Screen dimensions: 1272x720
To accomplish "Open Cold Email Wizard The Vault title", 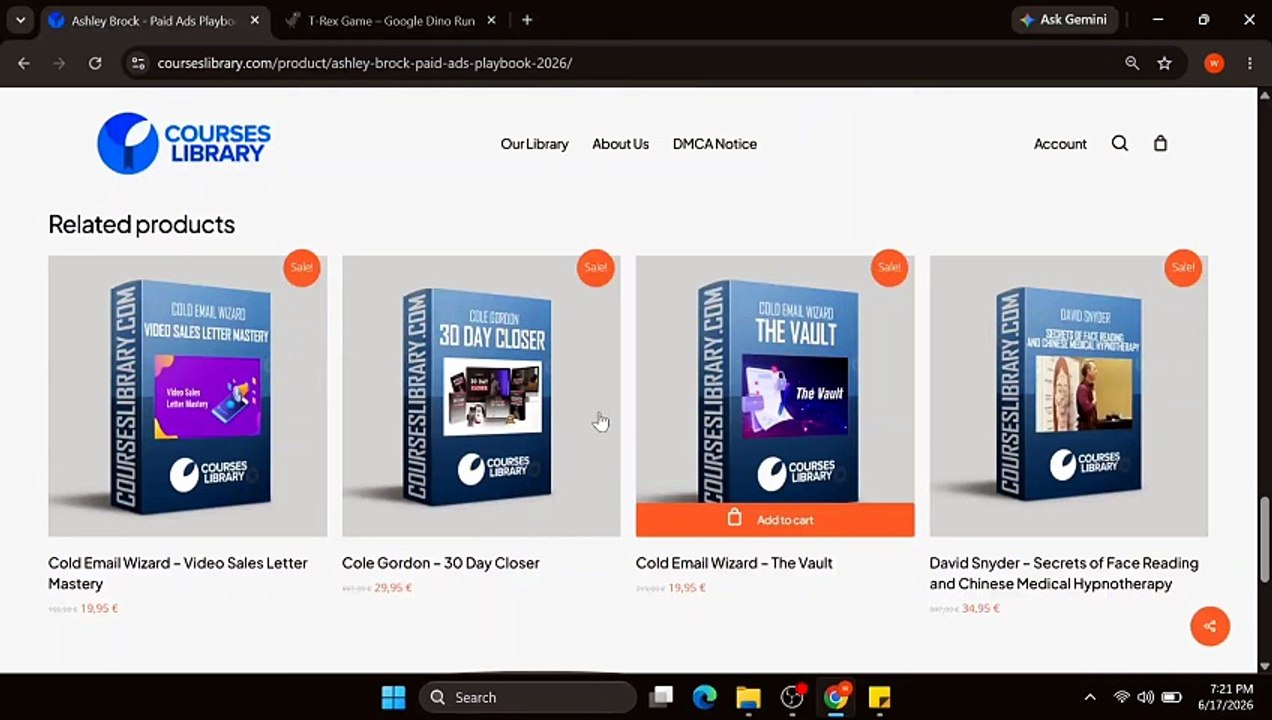I will pyautogui.click(x=734, y=563).
